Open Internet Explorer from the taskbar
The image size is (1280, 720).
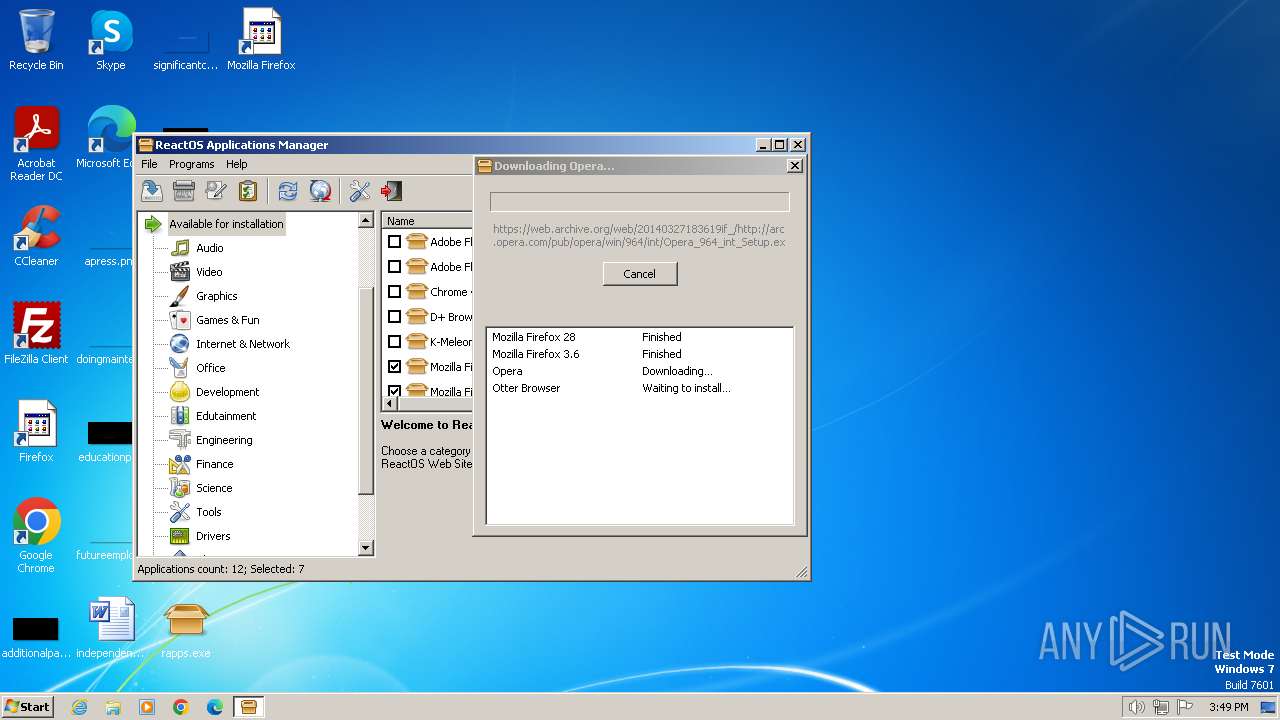coord(79,707)
